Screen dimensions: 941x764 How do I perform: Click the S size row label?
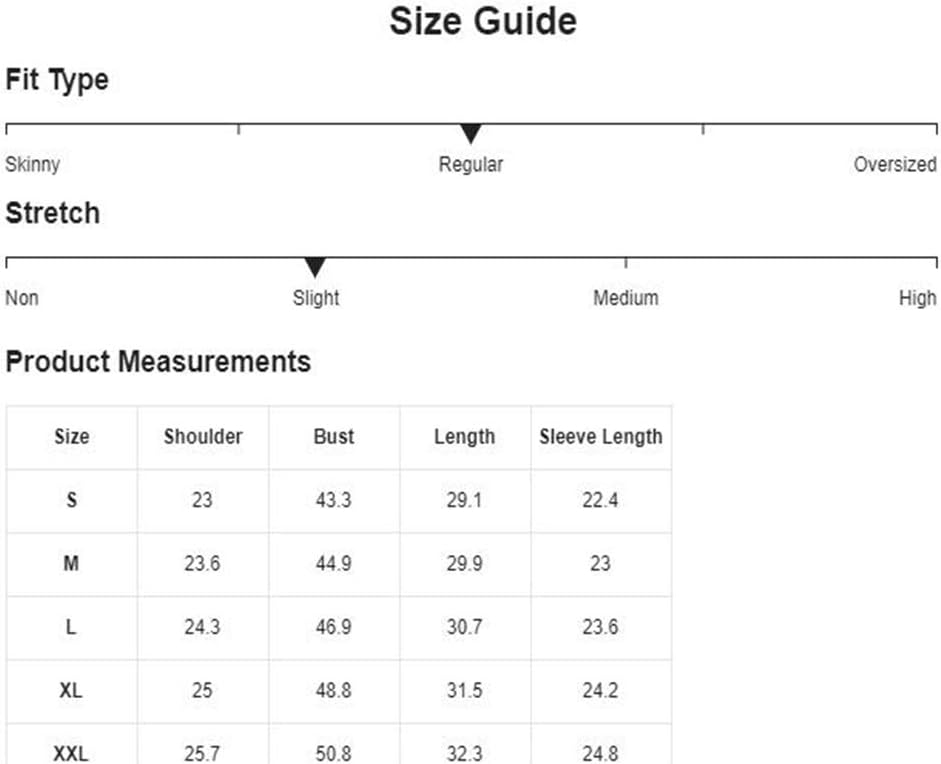click(x=71, y=500)
